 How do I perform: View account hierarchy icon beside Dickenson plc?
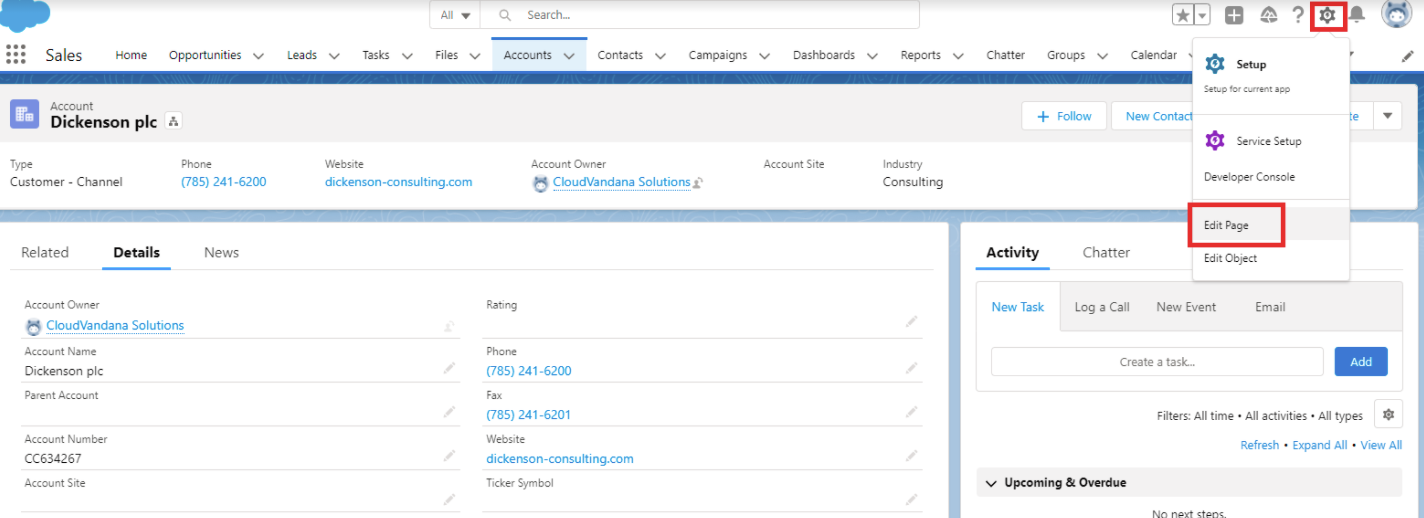(x=173, y=121)
